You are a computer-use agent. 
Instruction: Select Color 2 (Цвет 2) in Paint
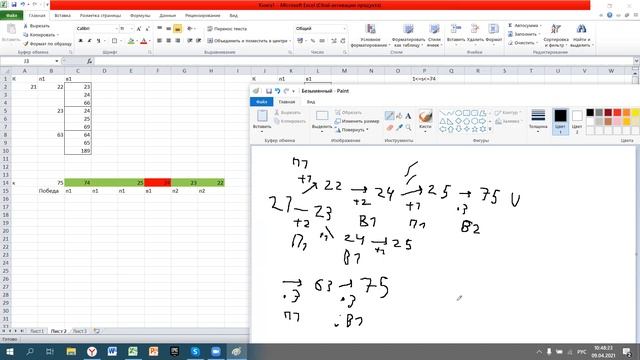[577, 121]
